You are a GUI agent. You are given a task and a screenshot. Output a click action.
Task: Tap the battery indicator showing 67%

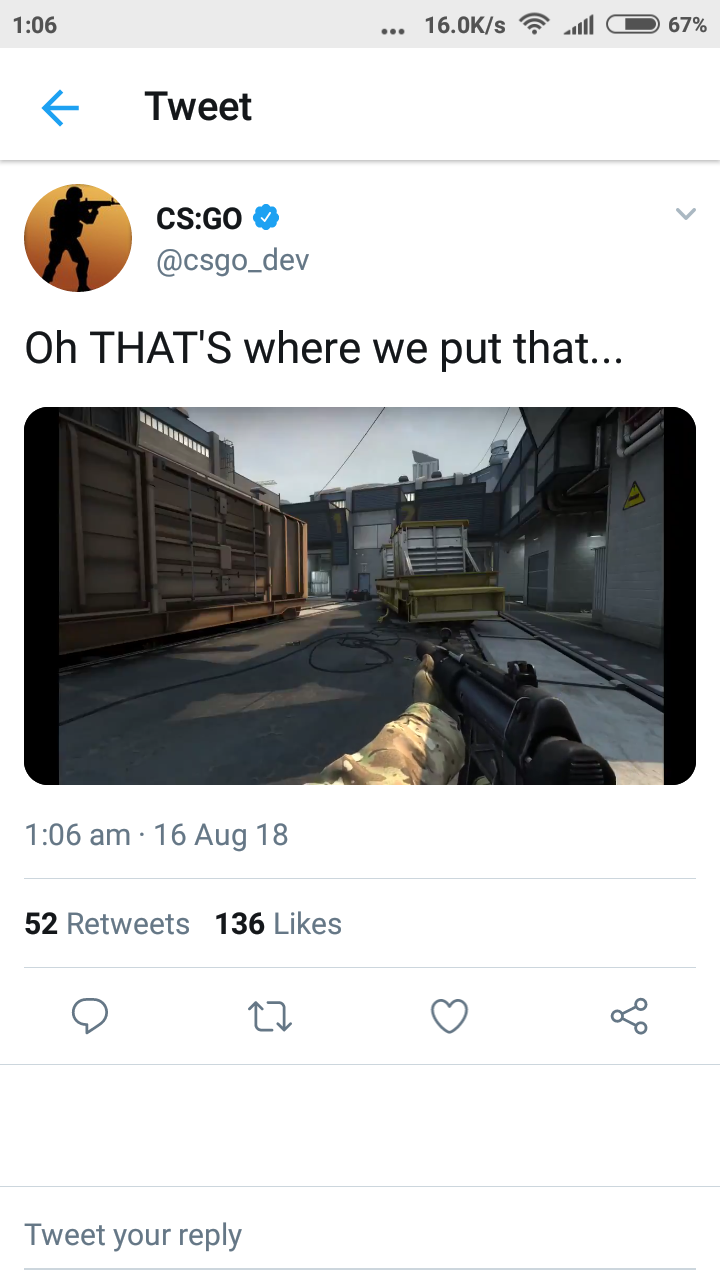point(656,25)
